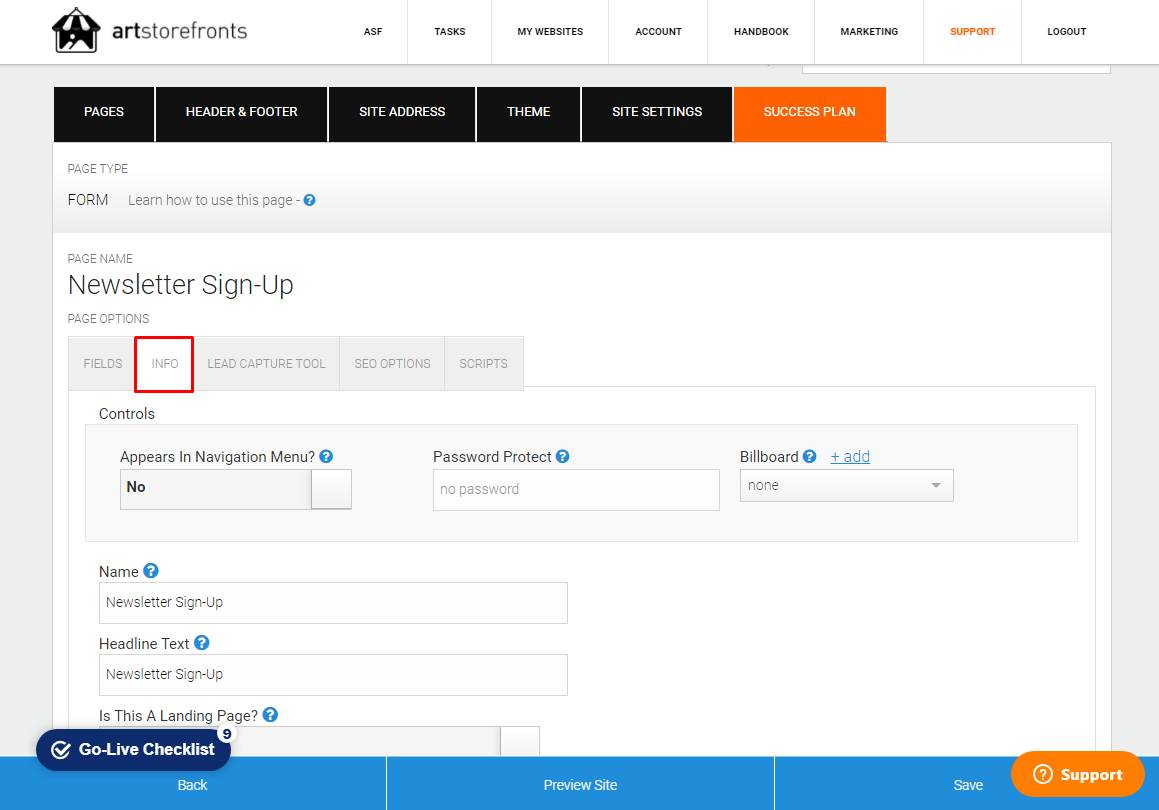The image size is (1159, 810).
Task: Open HANDBOOK in top navigation
Action: point(761,32)
